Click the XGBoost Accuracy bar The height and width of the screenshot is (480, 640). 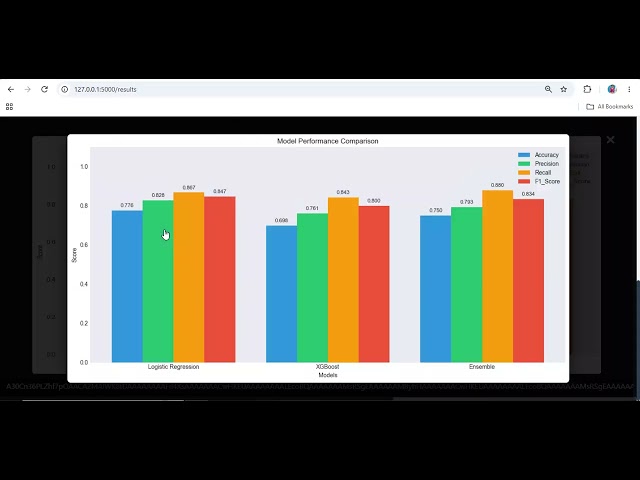[282, 294]
